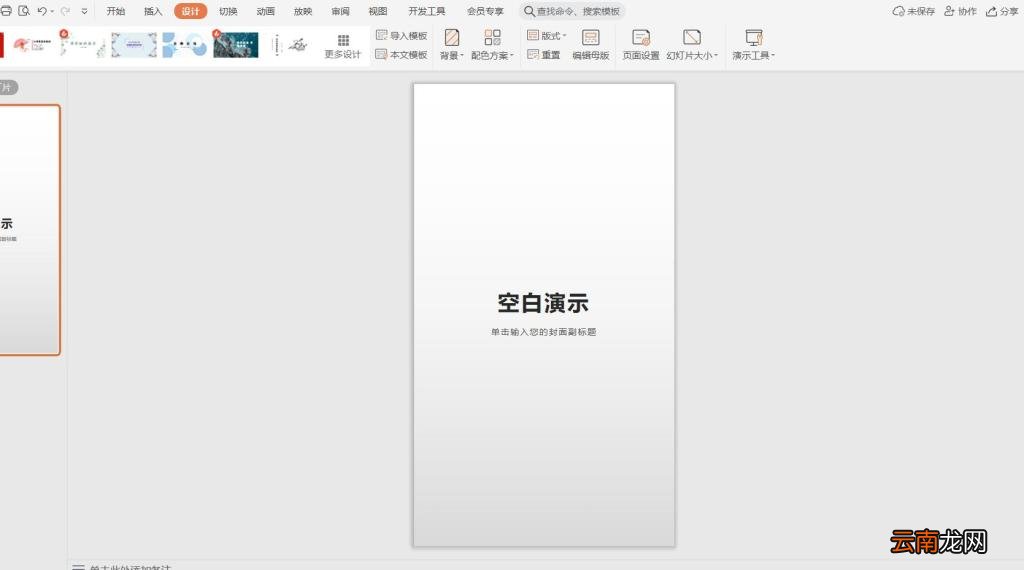Apply the ink-wash calligraphy design template
This screenshot has height=570, width=1024.
click(287, 45)
